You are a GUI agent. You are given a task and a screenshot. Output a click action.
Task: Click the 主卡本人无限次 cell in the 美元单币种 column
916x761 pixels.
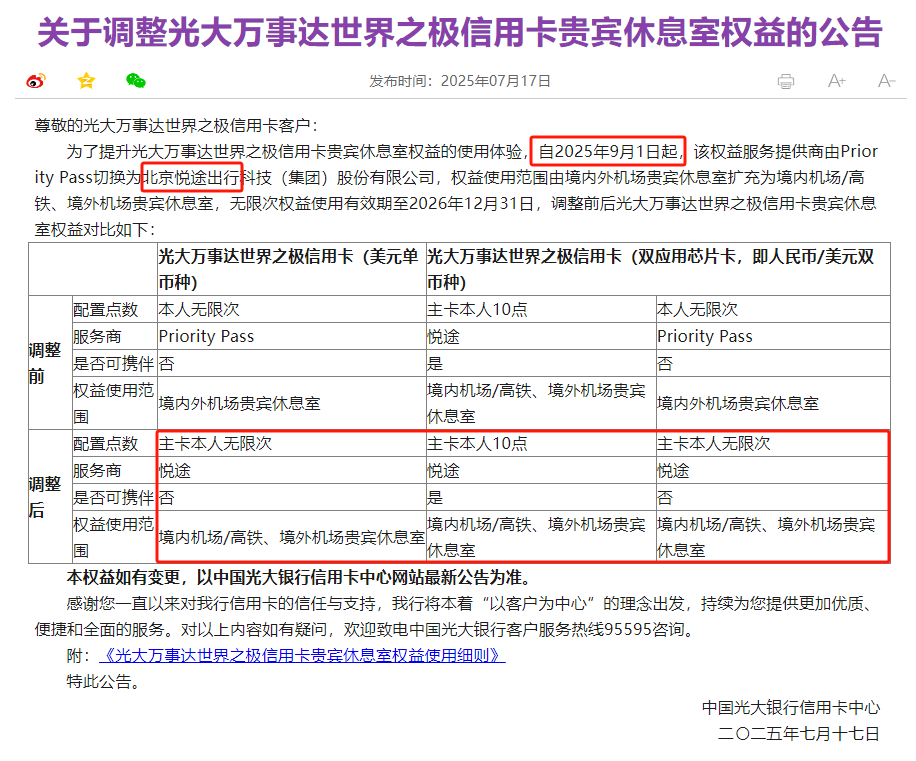tap(215, 443)
